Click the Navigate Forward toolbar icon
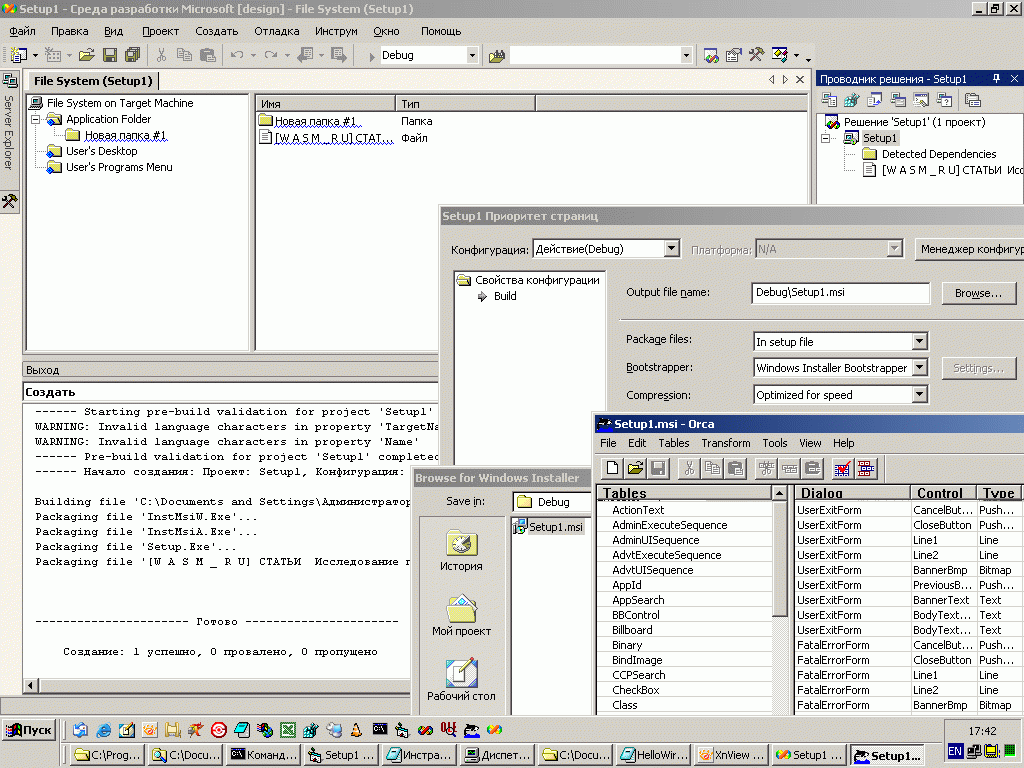Screen dimensions: 1024x768 pyautogui.click(x=339, y=56)
